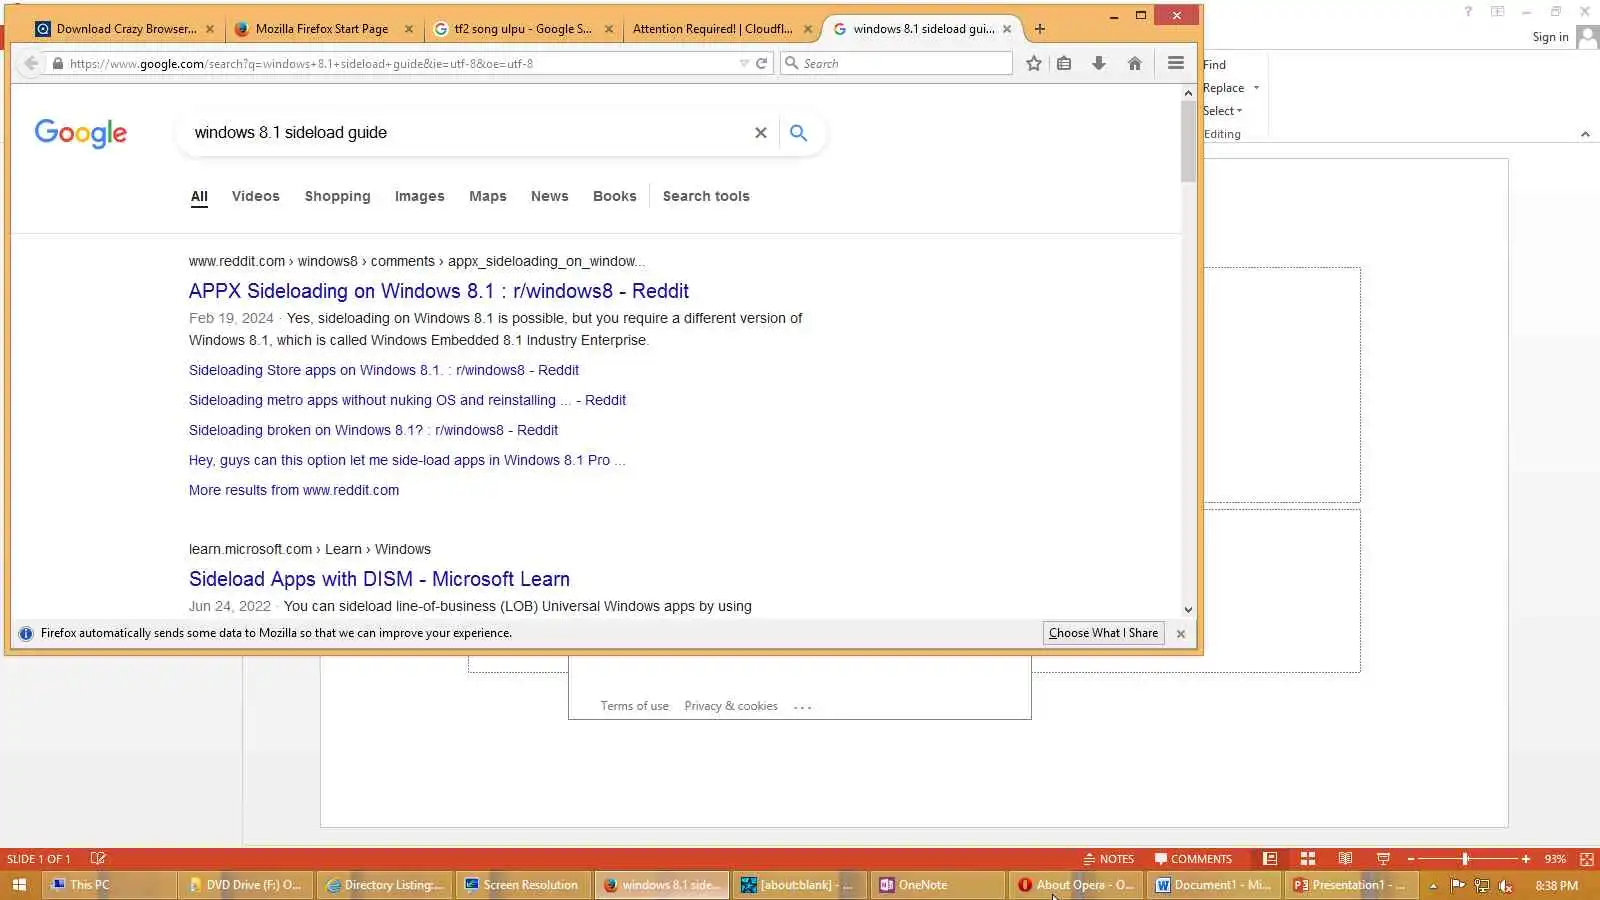Switch PowerPoint to Reading view
The image size is (1600, 900).
[x=1346, y=859]
